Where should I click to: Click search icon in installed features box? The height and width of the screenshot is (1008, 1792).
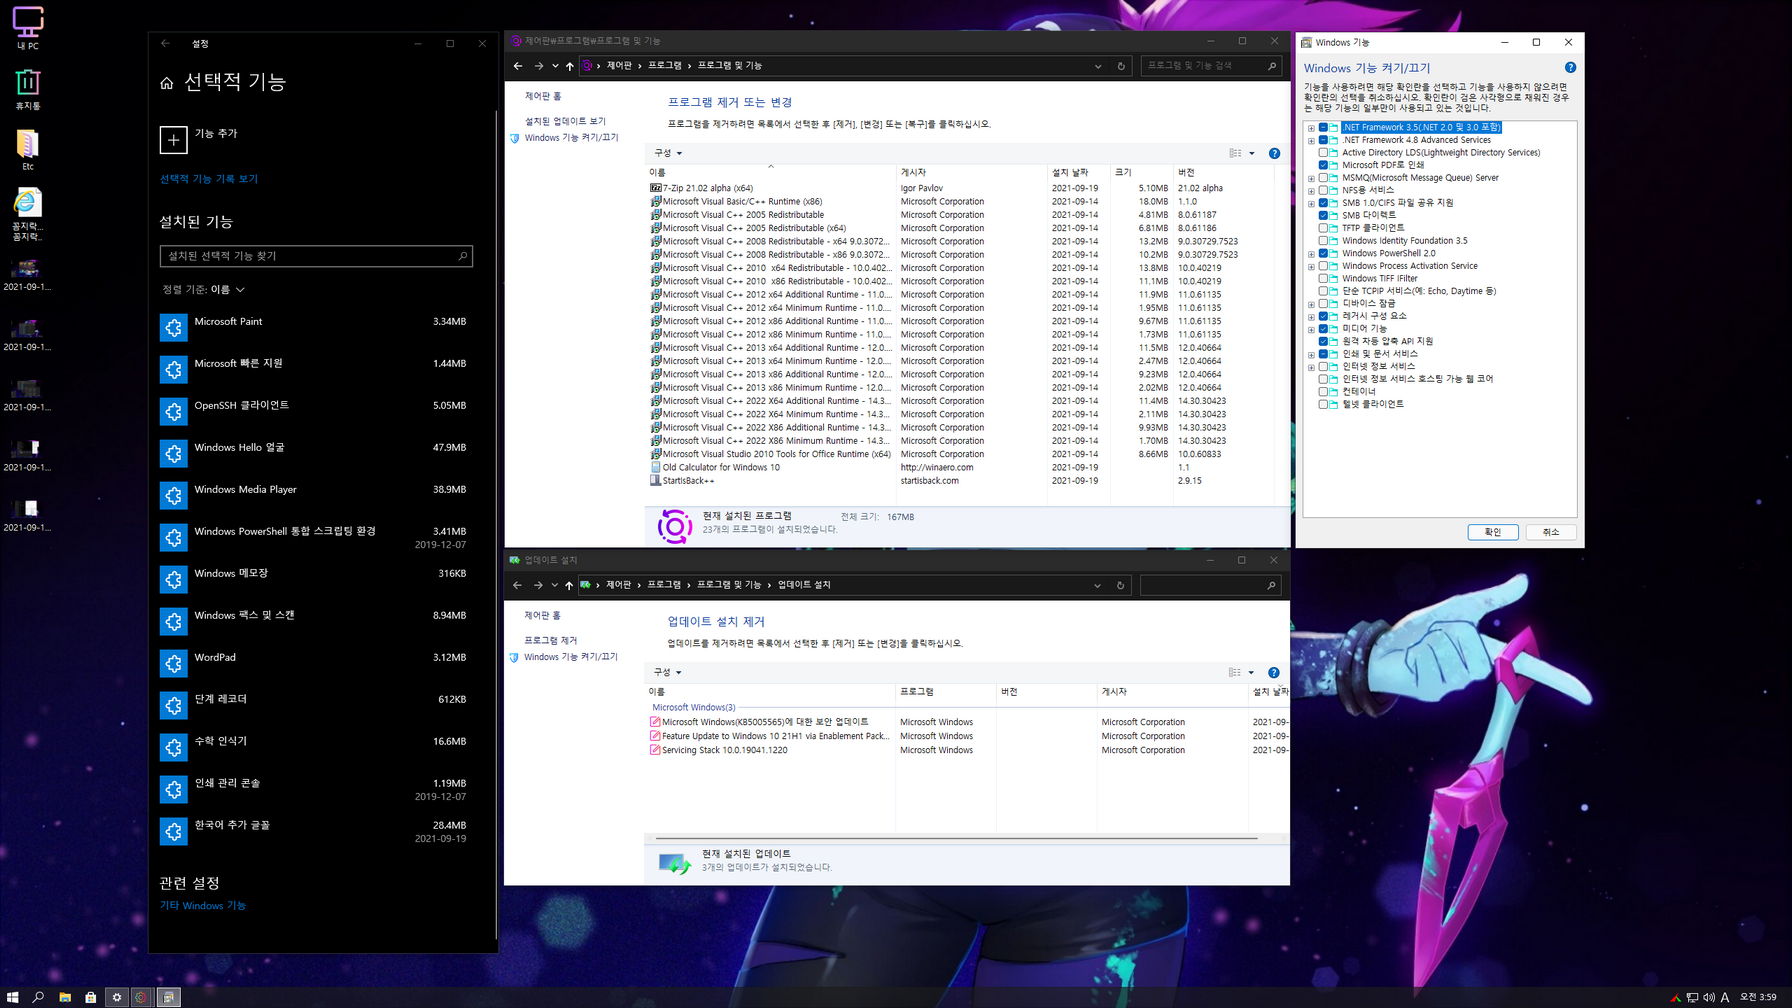462,256
